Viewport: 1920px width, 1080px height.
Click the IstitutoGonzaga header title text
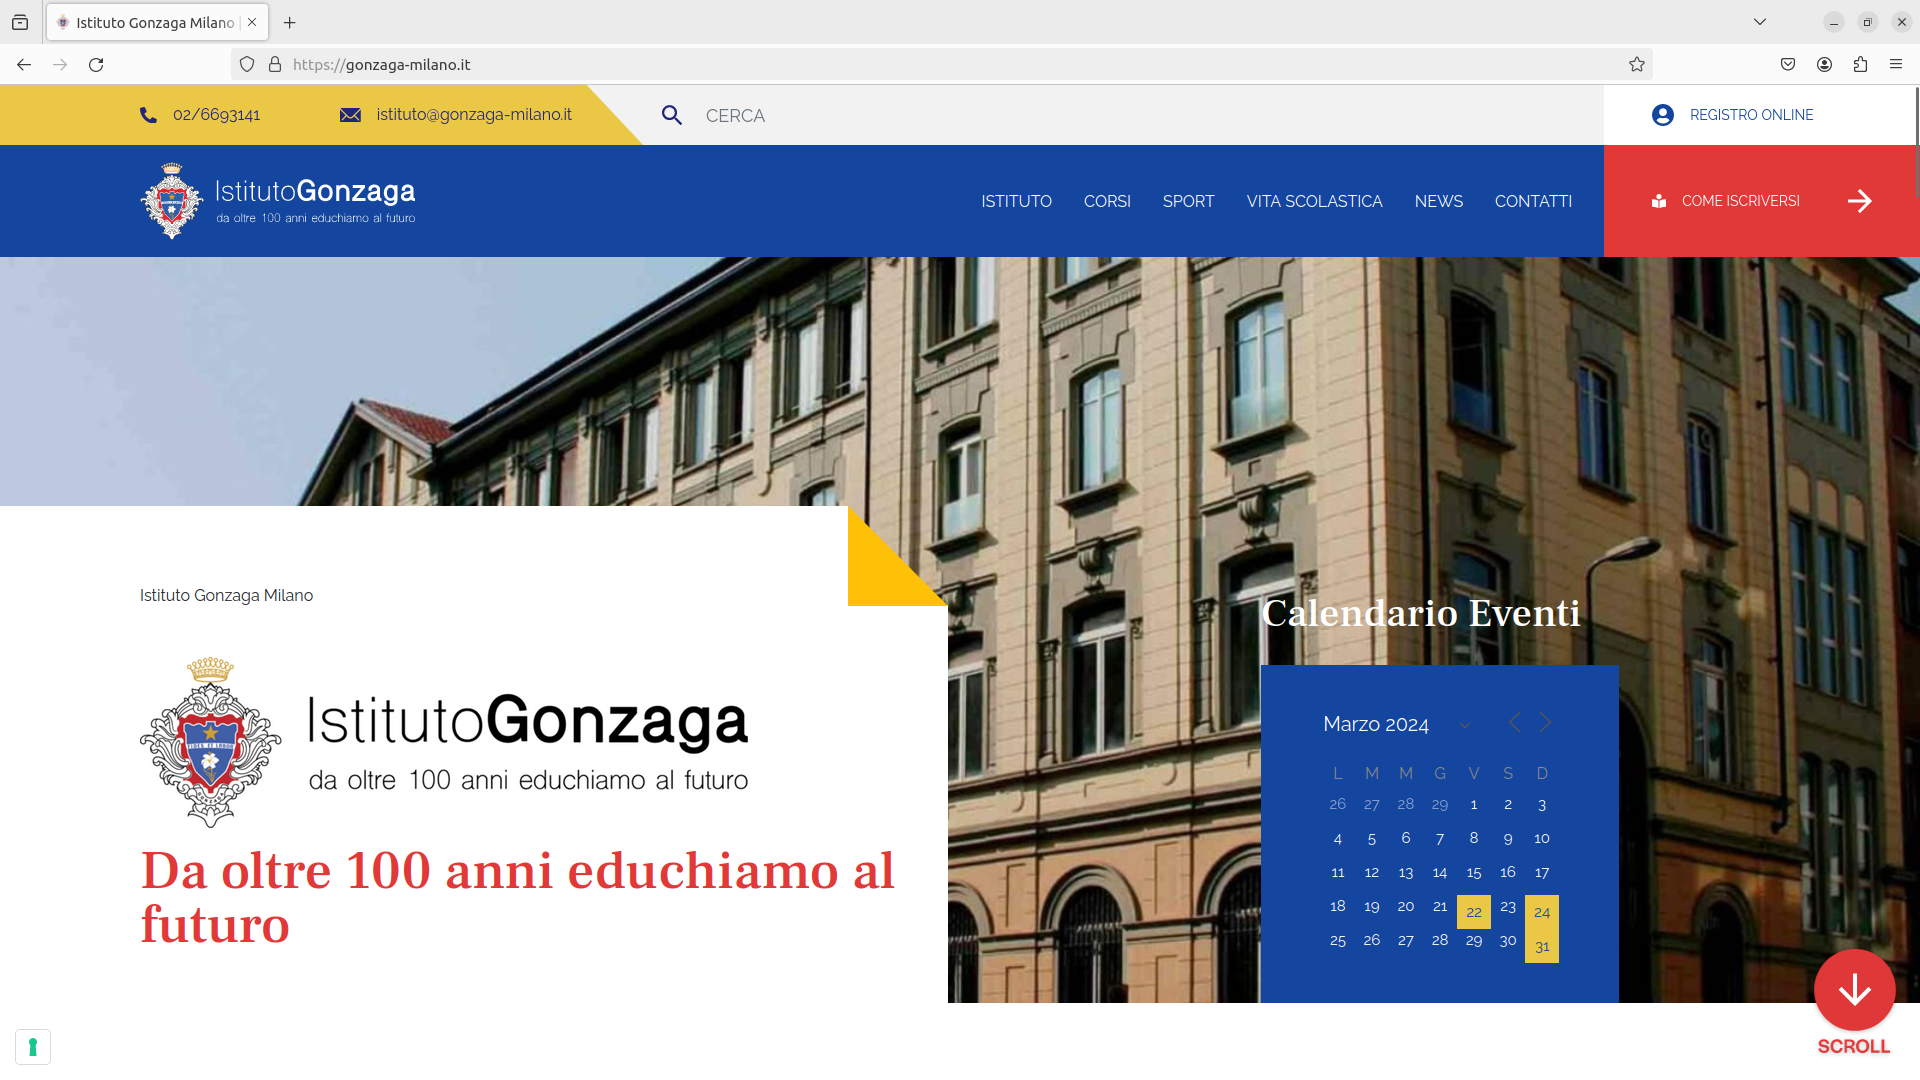(315, 190)
